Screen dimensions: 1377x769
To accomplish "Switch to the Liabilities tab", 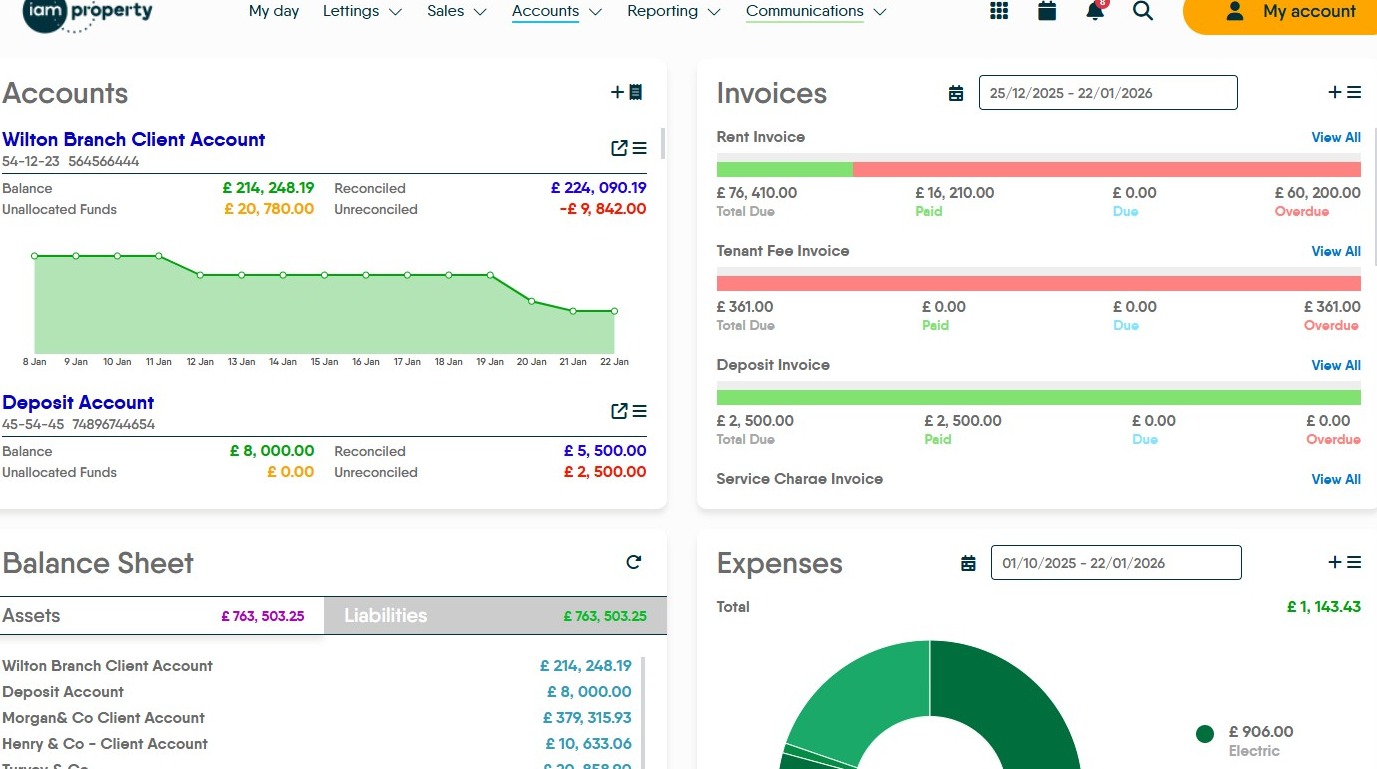I will 495,616.
